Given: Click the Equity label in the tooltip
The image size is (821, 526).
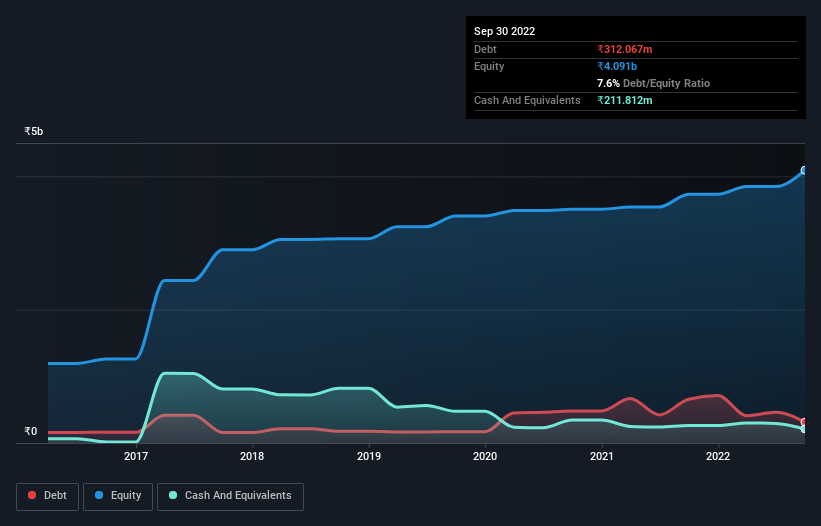Looking at the screenshot, I should (489, 66).
